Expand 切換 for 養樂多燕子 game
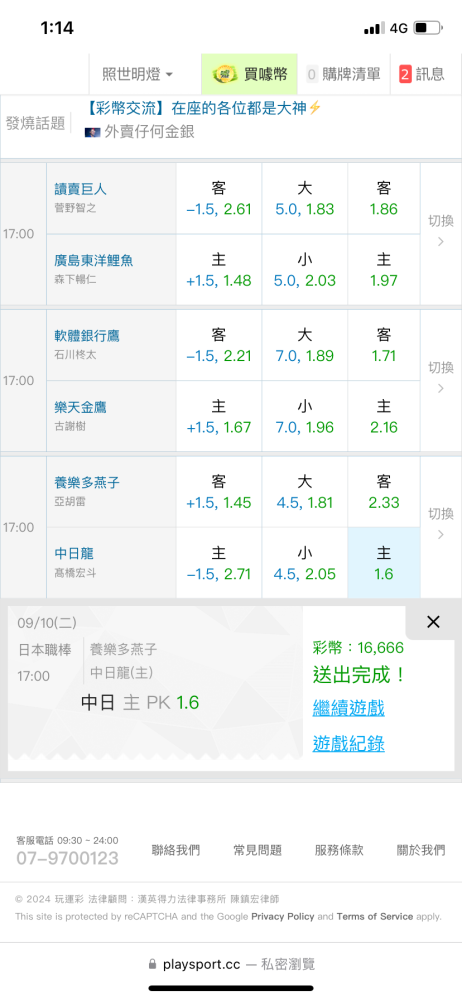Viewport: 462px width, 1000px height. [440, 524]
